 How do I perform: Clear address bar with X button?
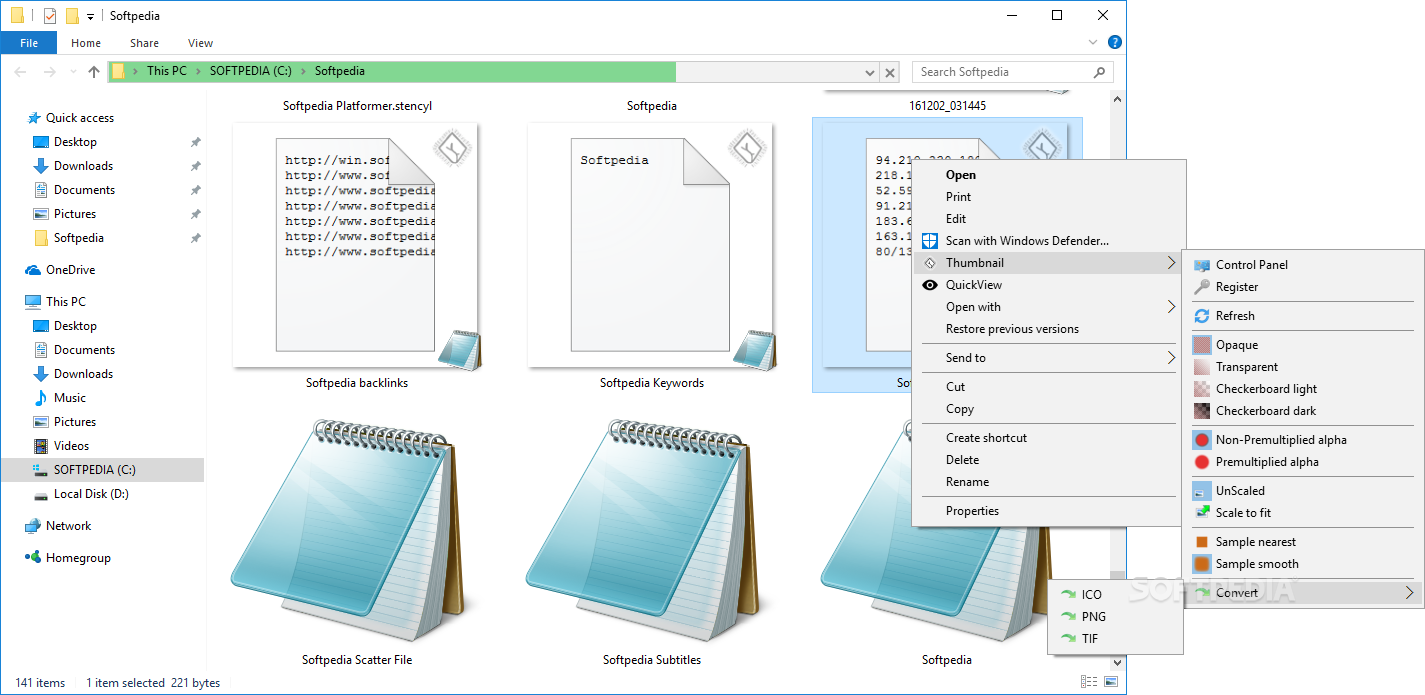(890, 72)
